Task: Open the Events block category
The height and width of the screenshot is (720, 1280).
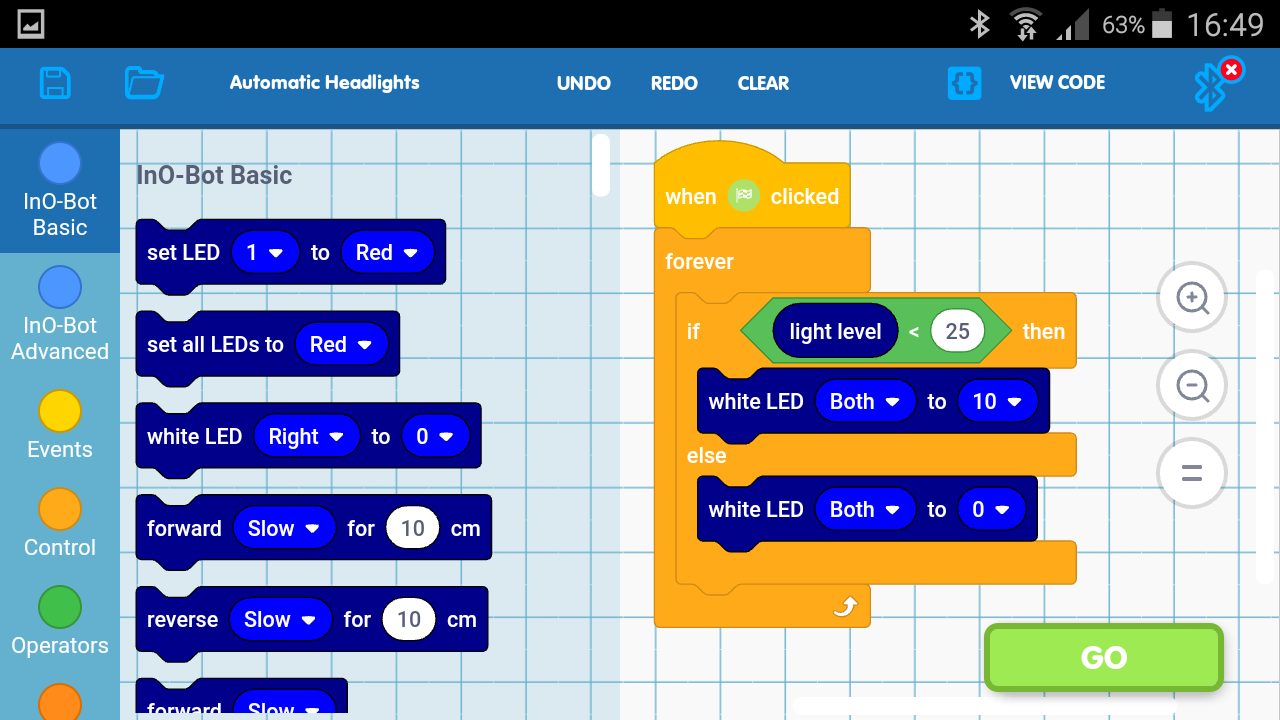Action: 60,425
